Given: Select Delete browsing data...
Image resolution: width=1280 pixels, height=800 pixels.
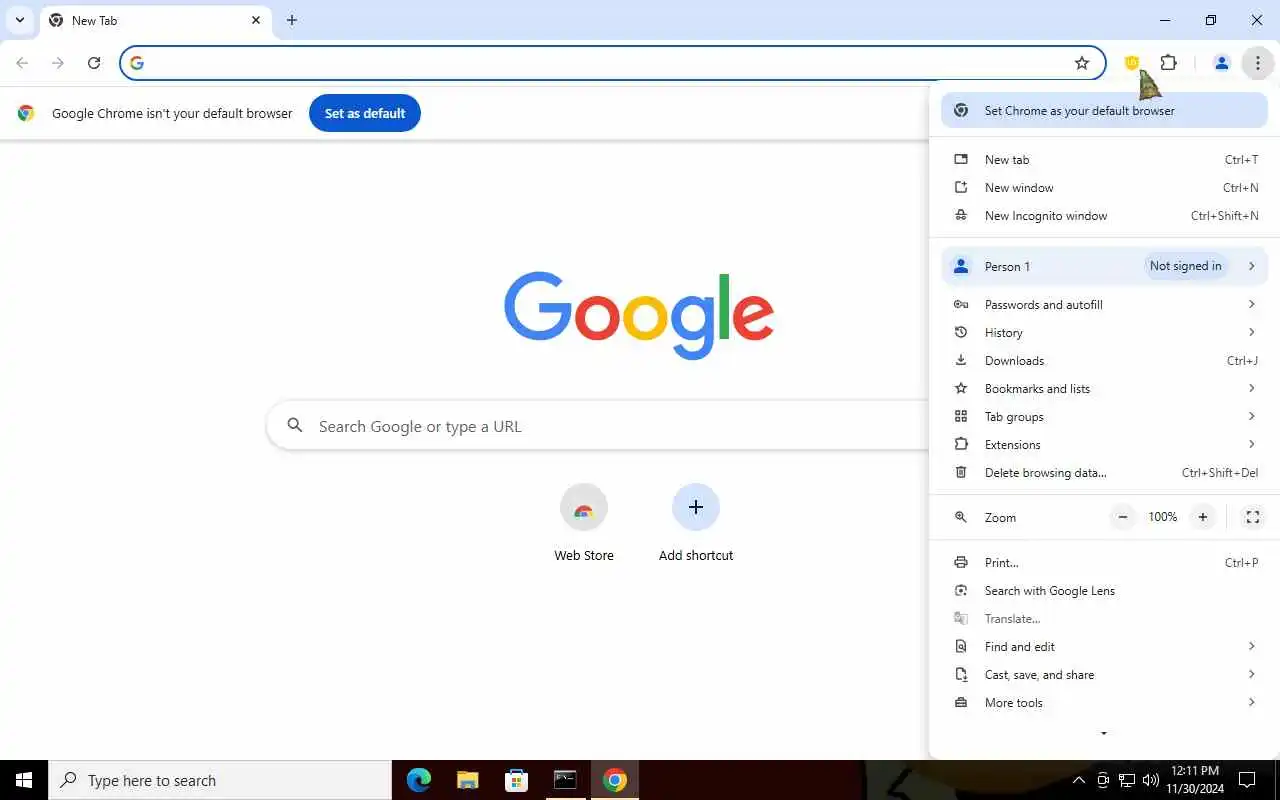Looking at the screenshot, I should coord(1104,473).
